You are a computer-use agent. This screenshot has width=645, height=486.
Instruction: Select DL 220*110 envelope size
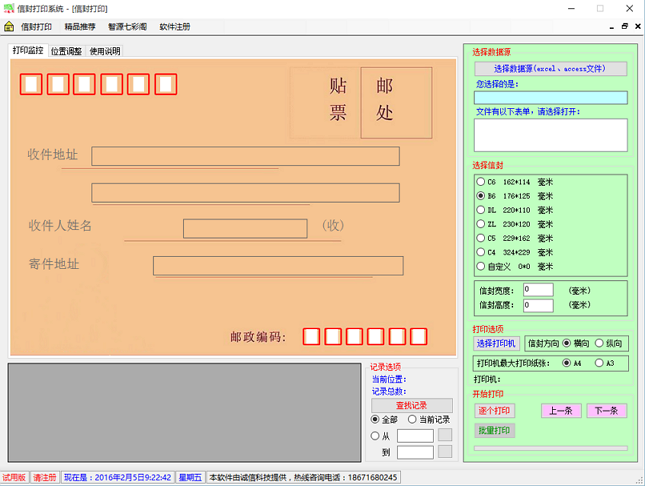(514, 210)
